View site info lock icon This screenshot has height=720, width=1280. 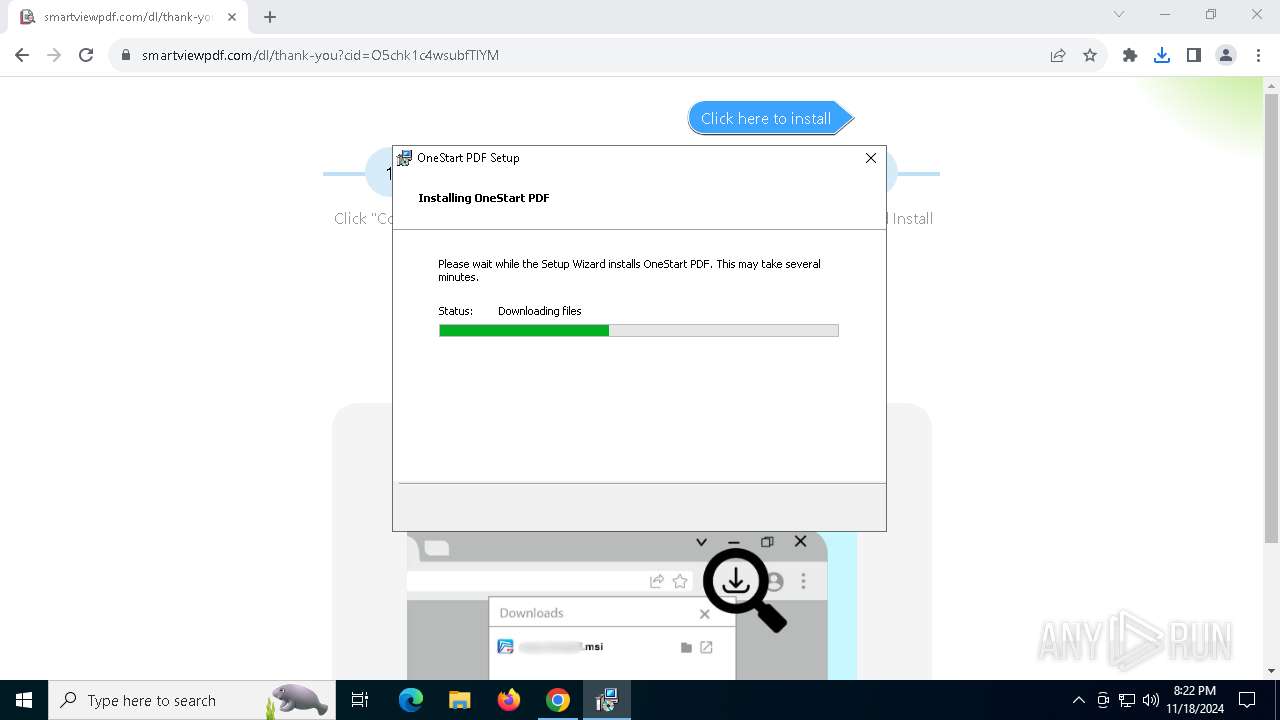pos(126,55)
